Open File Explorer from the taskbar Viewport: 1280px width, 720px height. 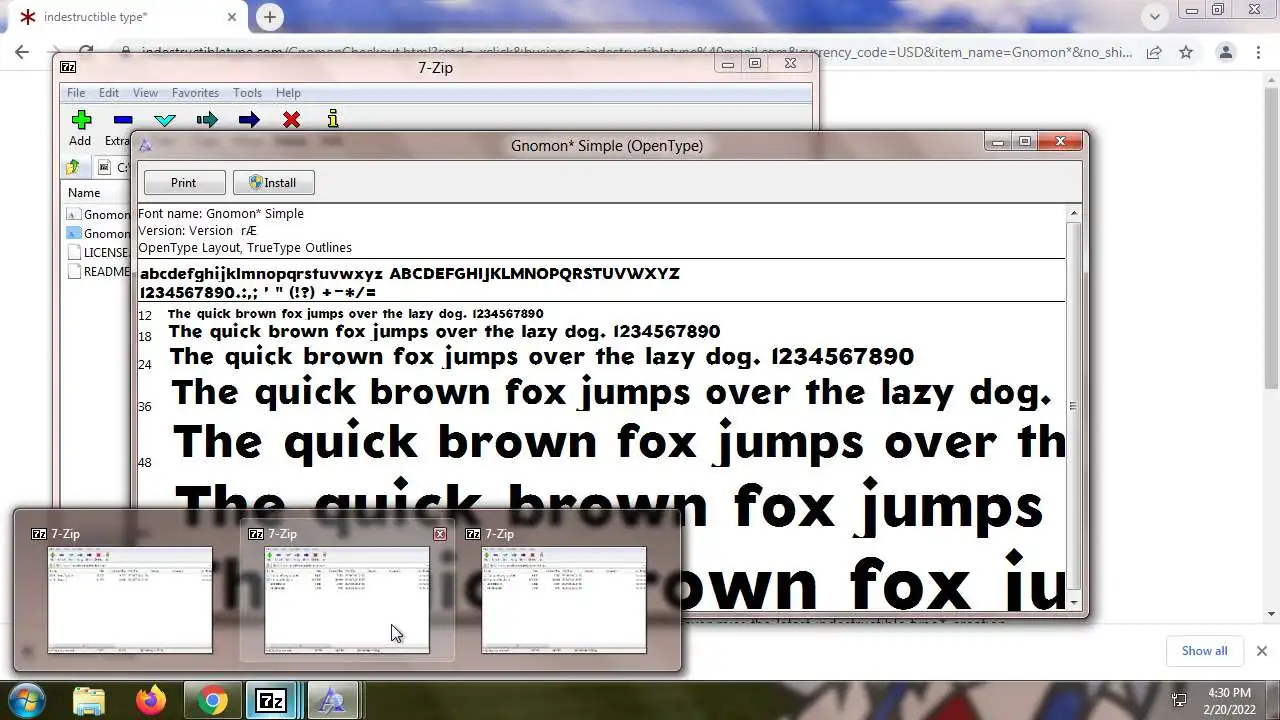click(x=89, y=700)
